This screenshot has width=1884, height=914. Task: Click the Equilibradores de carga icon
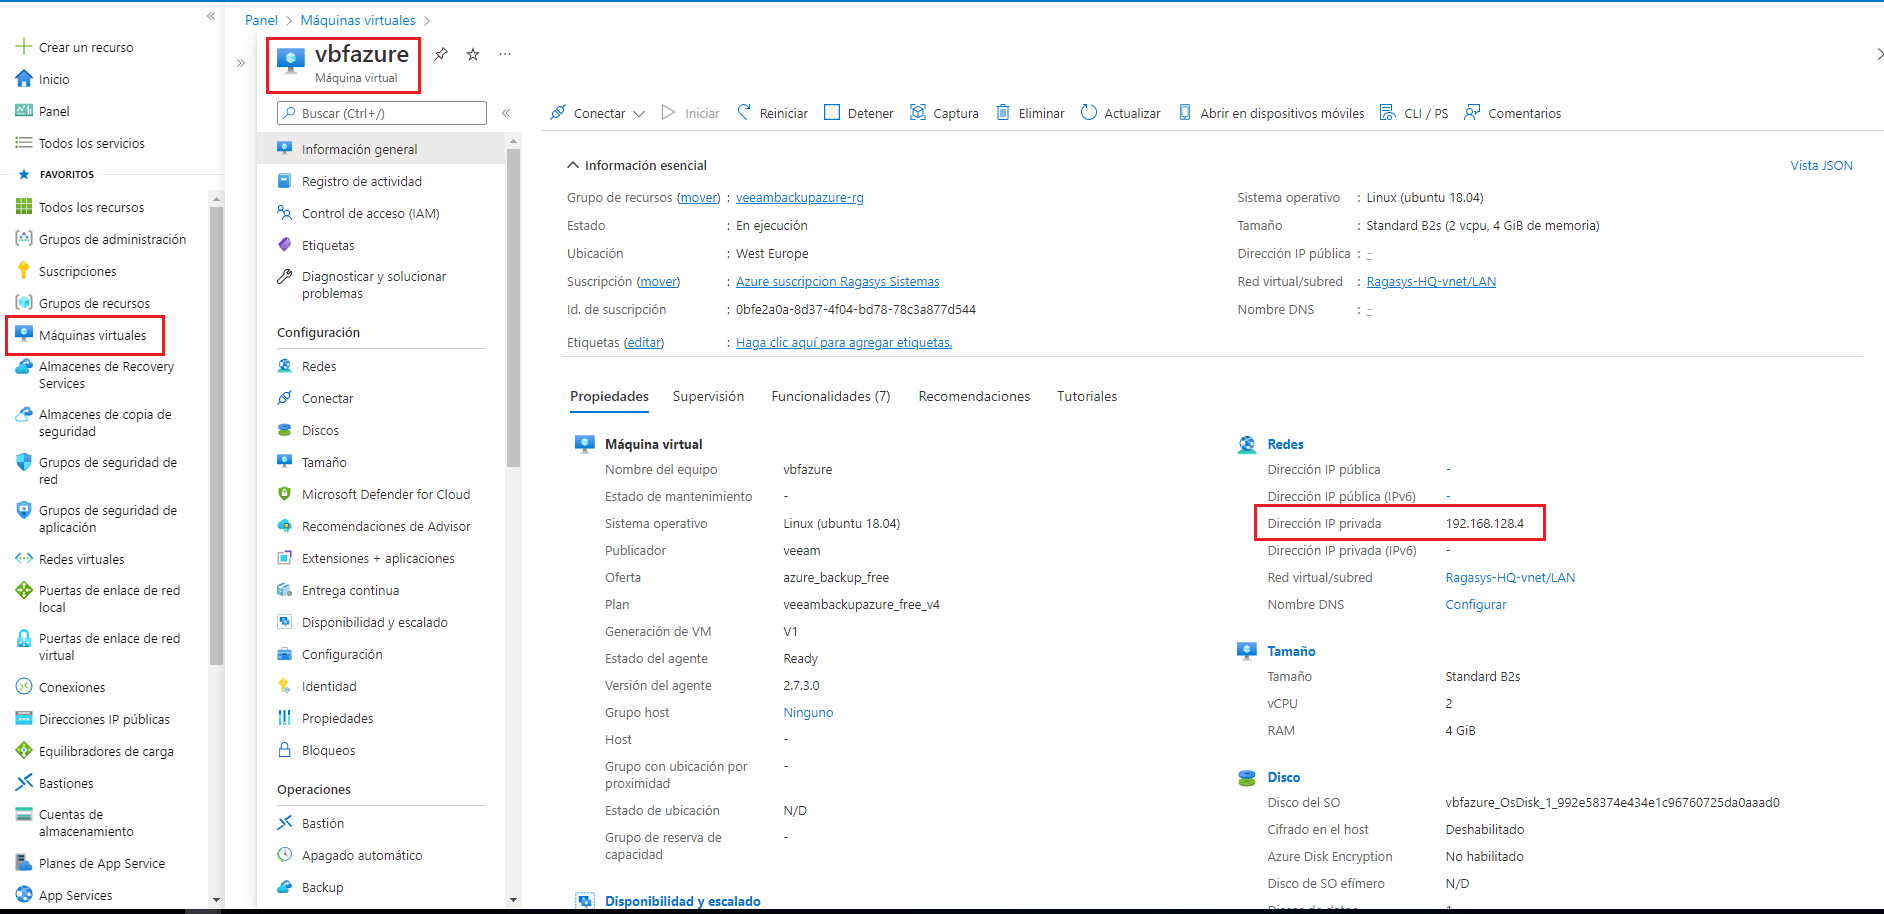(24, 750)
